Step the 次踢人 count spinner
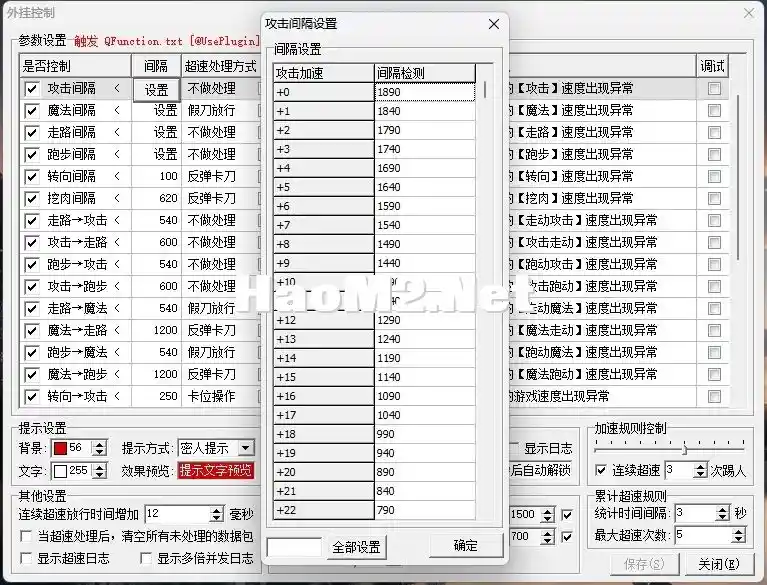Viewport: 767px width, 585px height. 701,471
